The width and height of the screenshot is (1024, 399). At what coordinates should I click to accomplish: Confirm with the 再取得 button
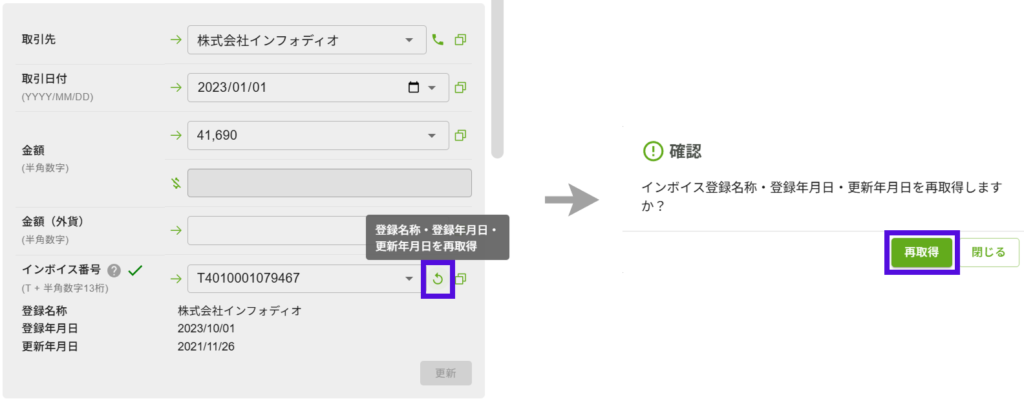coord(921,252)
